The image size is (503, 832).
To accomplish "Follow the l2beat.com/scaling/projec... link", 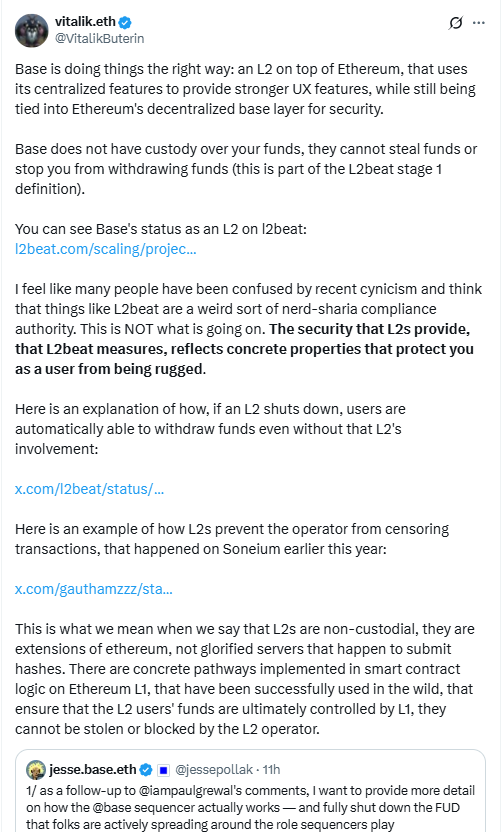I will pyautogui.click(x=106, y=249).
